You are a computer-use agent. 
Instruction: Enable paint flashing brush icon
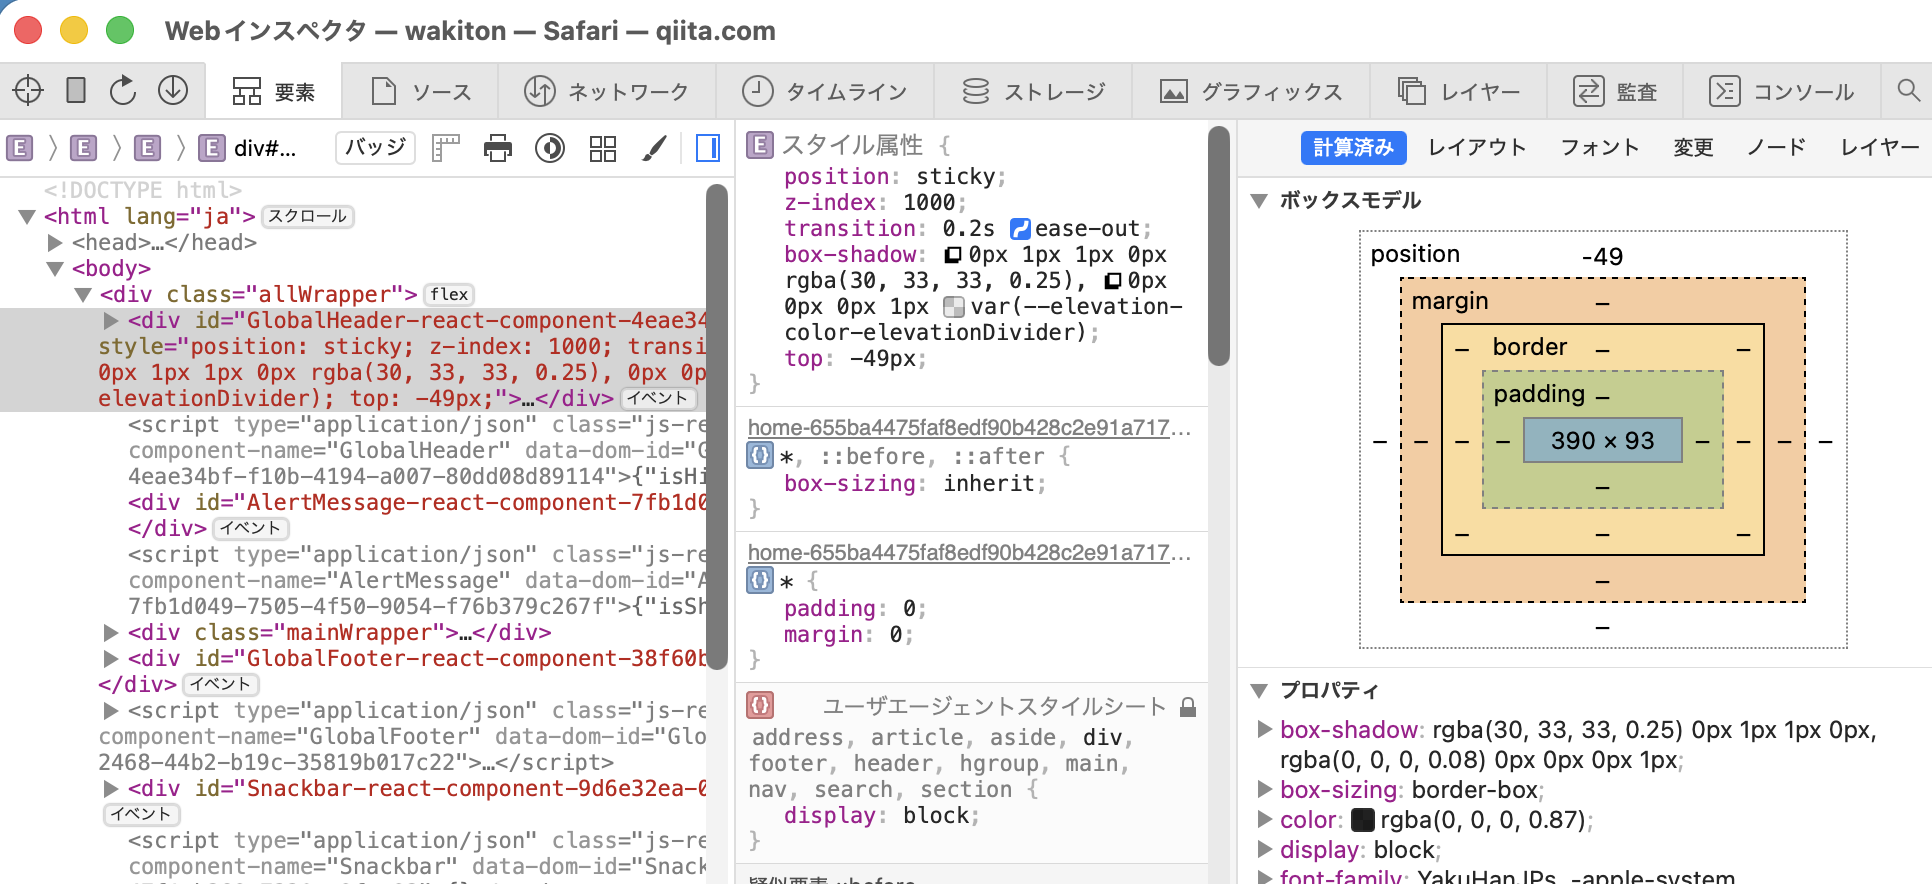655,149
